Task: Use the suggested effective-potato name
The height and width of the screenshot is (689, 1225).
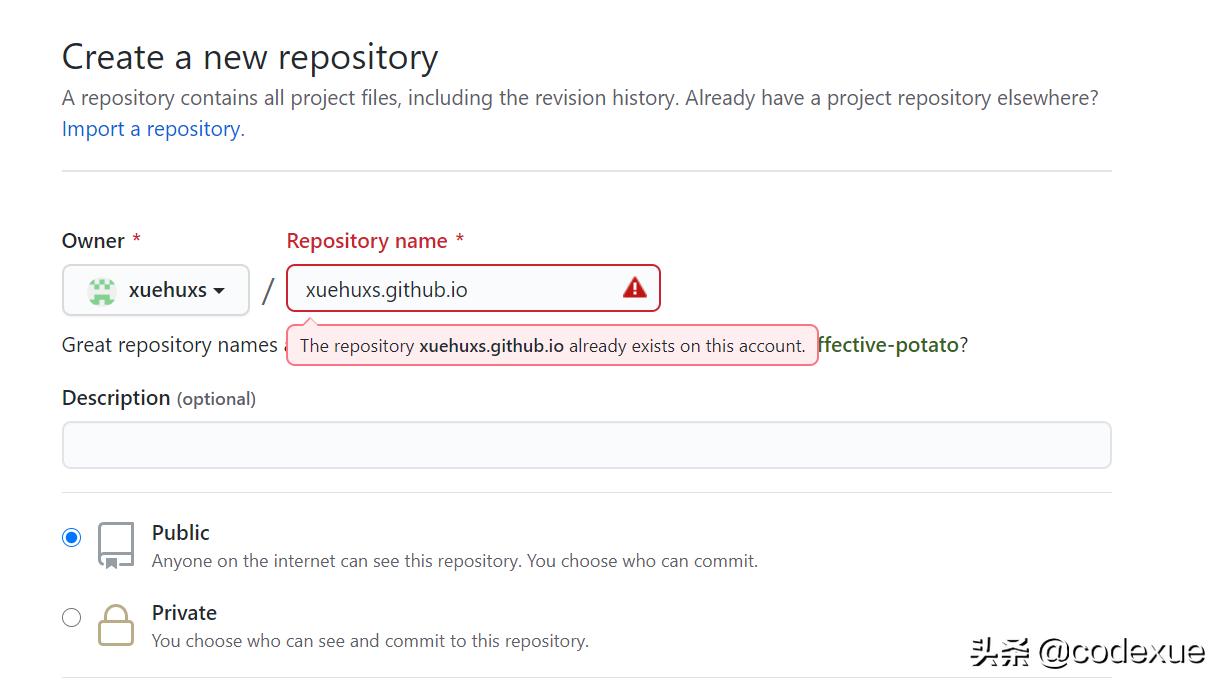Action: pyautogui.click(x=888, y=345)
